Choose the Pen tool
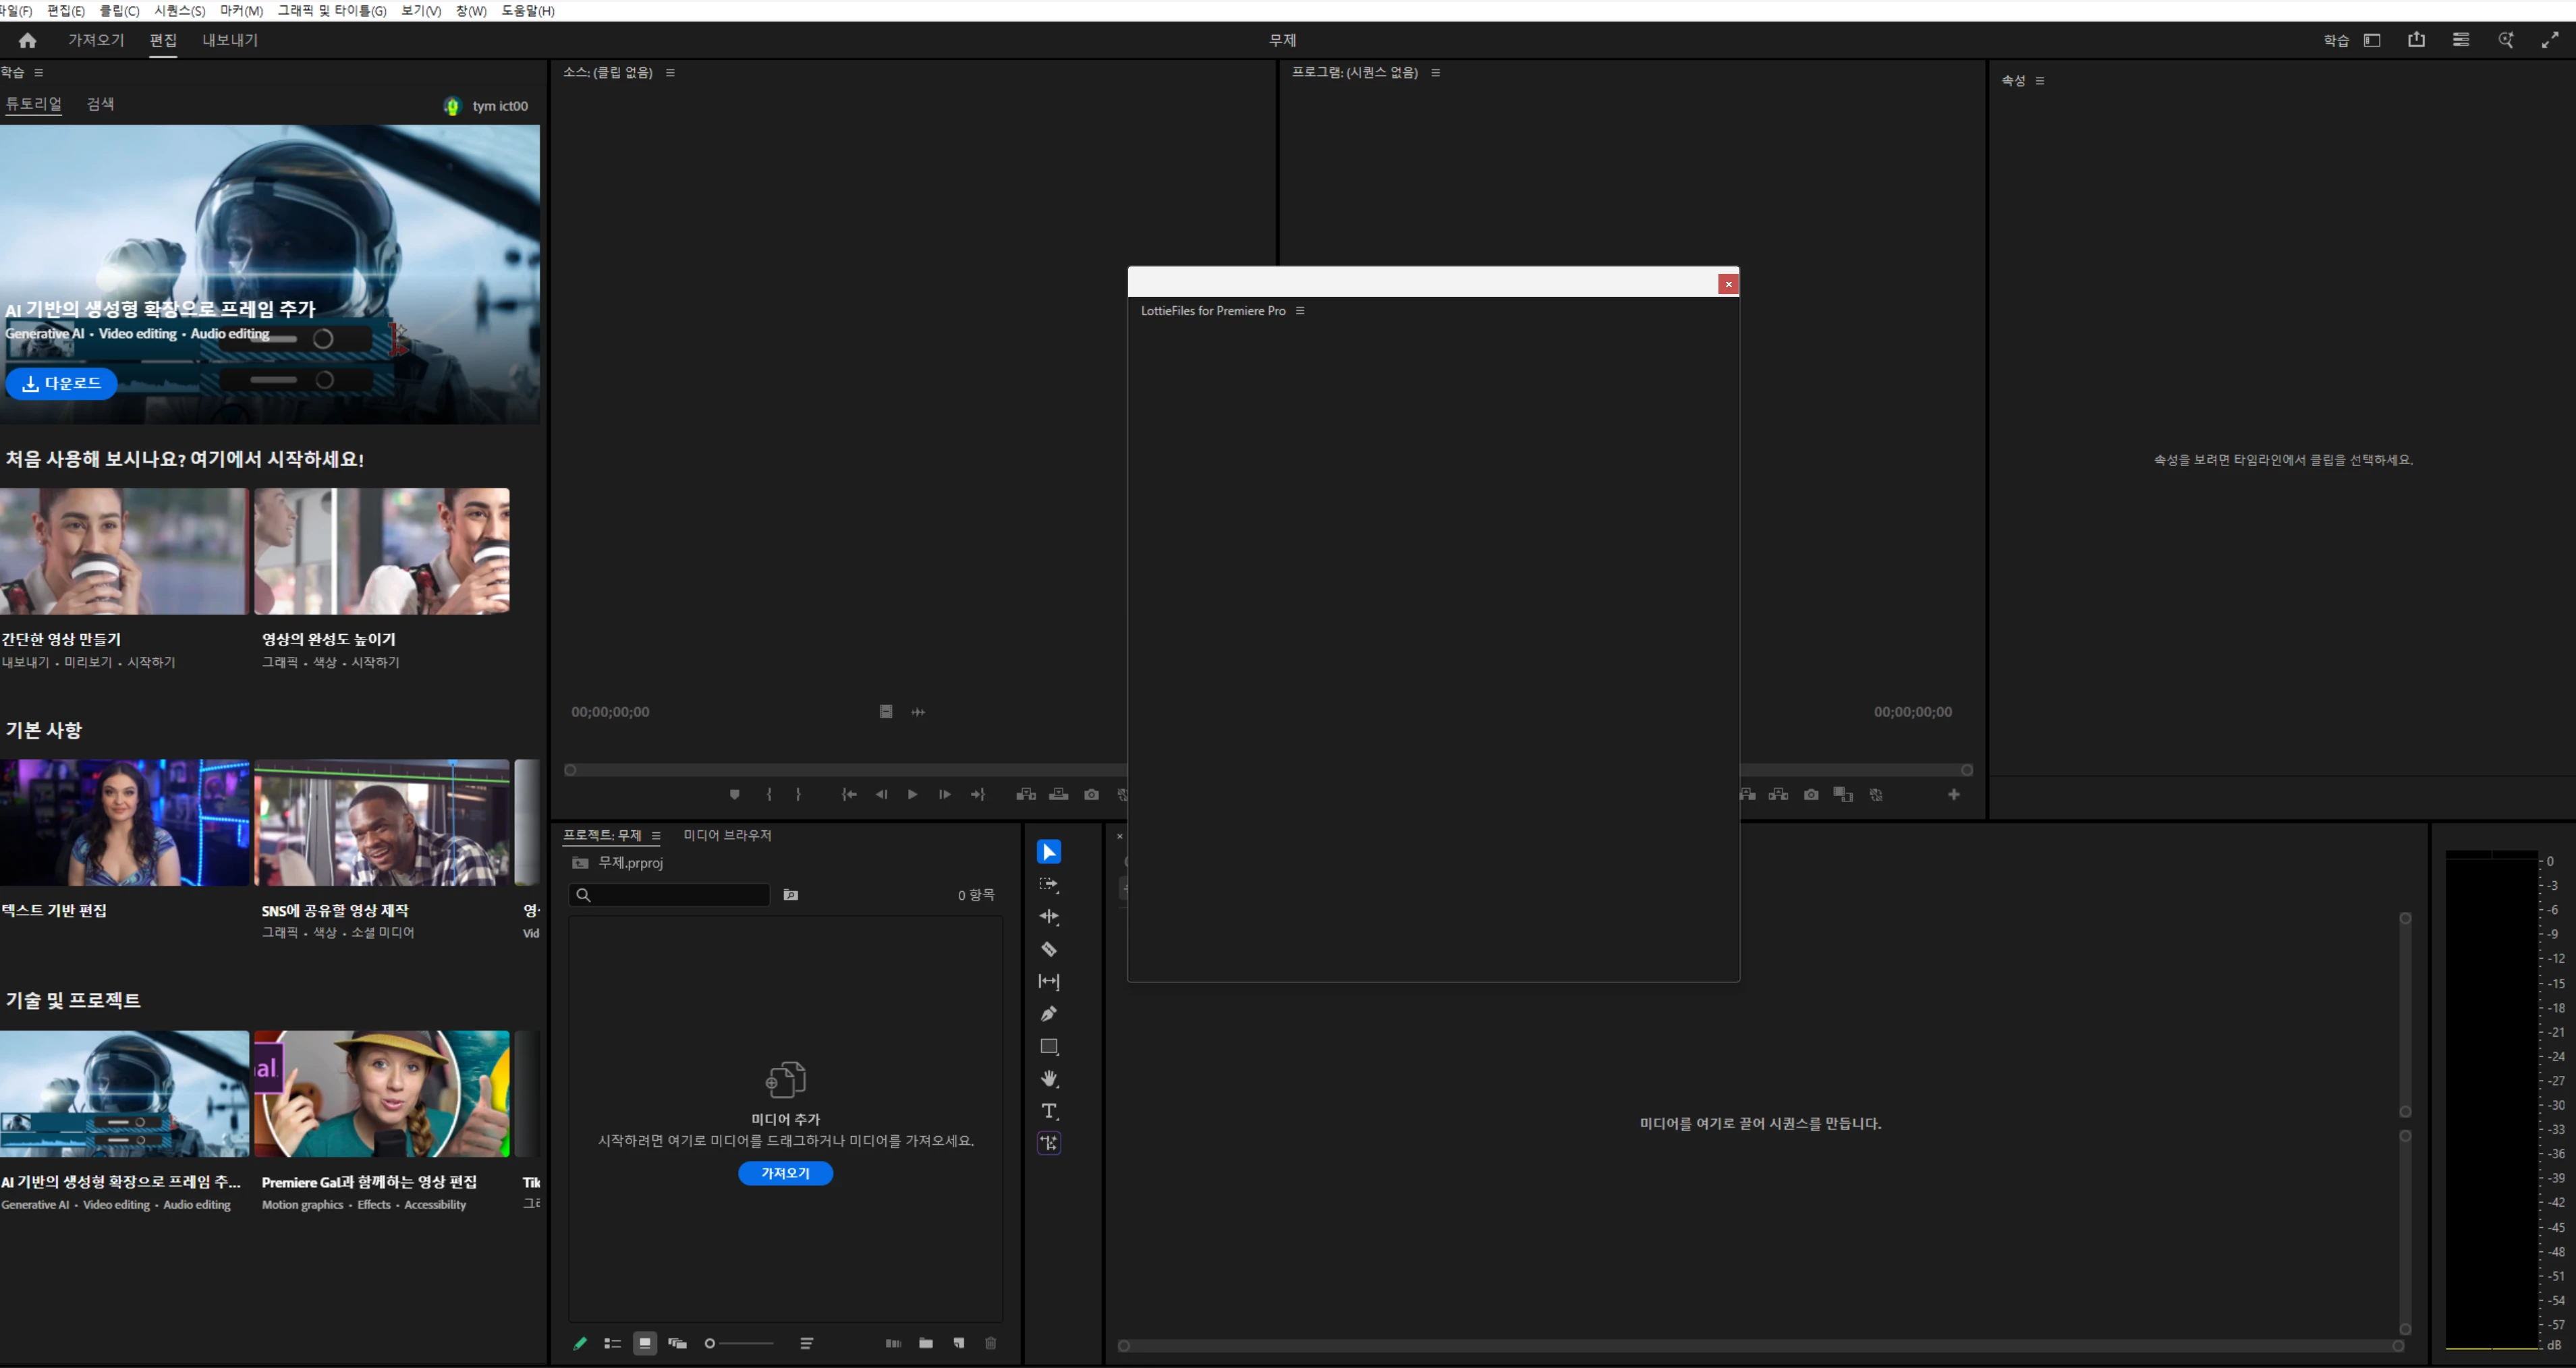Image resolution: width=2576 pixels, height=1368 pixels. 1048,1014
